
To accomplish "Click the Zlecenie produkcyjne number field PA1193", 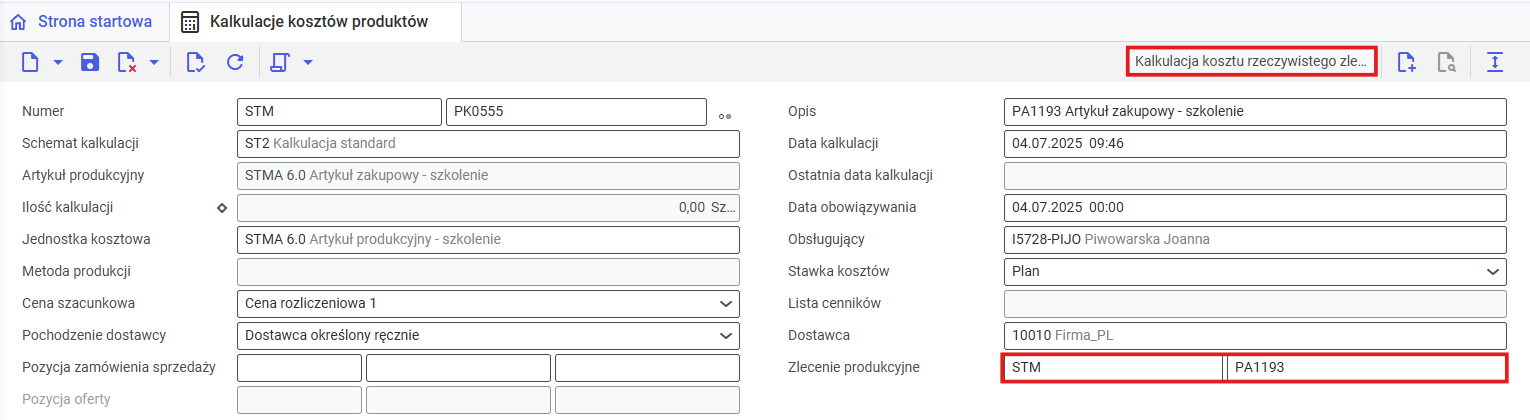I will click(1366, 367).
